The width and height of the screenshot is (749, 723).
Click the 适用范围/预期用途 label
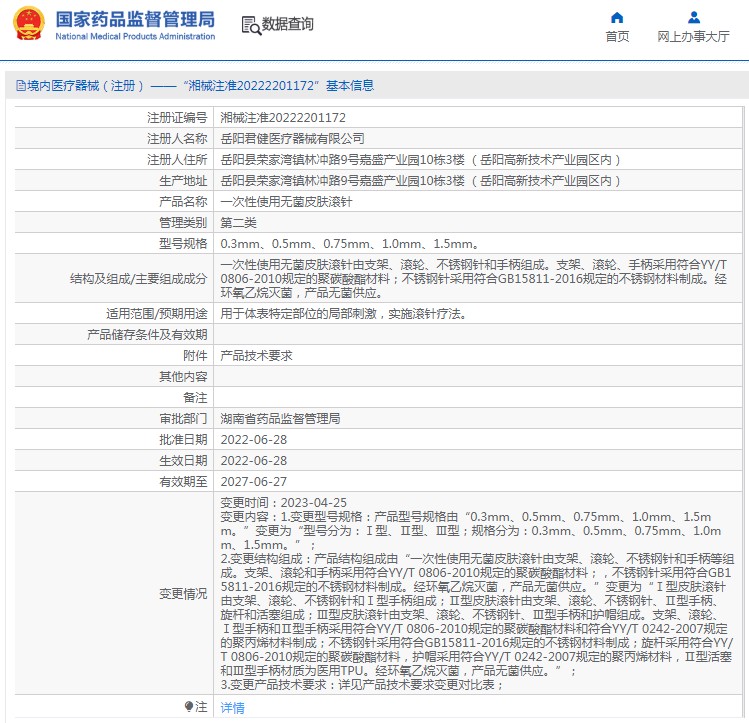pos(157,314)
